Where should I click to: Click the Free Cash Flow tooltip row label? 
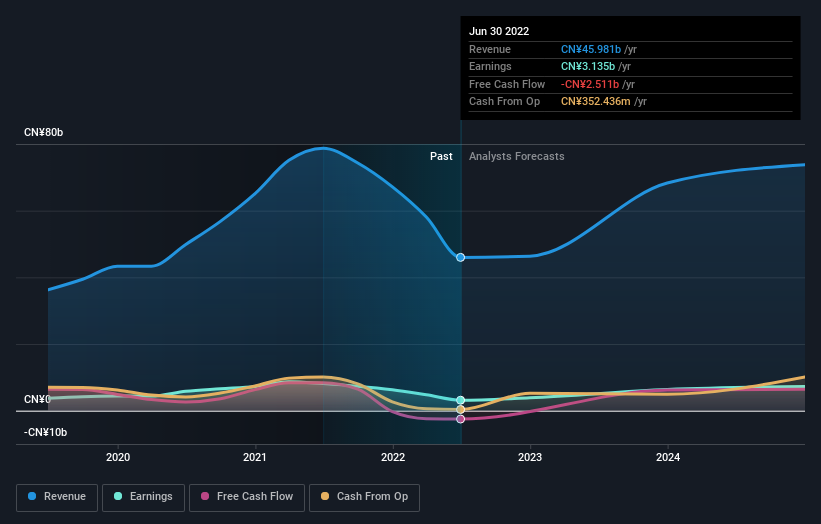pyautogui.click(x=507, y=84)
